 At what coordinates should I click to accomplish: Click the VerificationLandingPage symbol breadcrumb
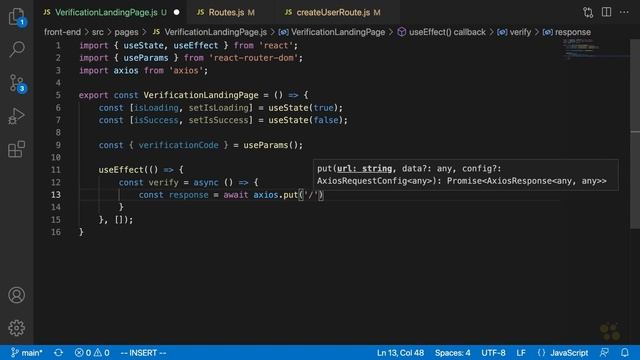pyautogui.click(x=332, y=32)
